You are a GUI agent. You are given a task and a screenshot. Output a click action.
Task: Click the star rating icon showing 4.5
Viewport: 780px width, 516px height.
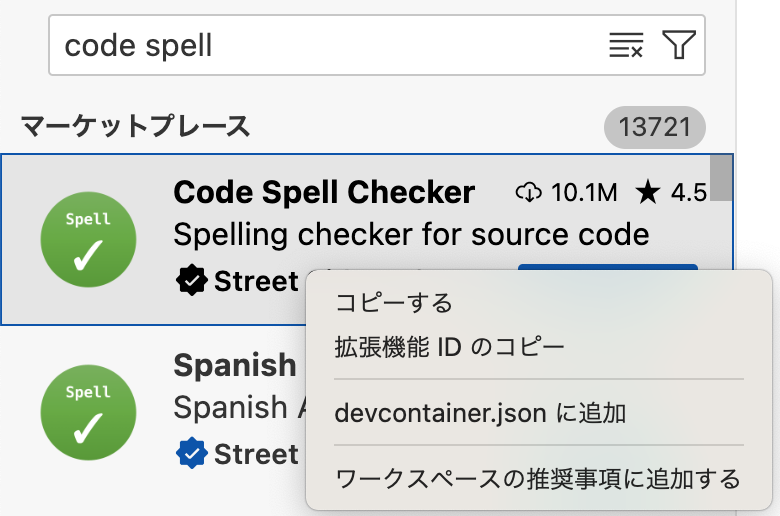(648, 193)
